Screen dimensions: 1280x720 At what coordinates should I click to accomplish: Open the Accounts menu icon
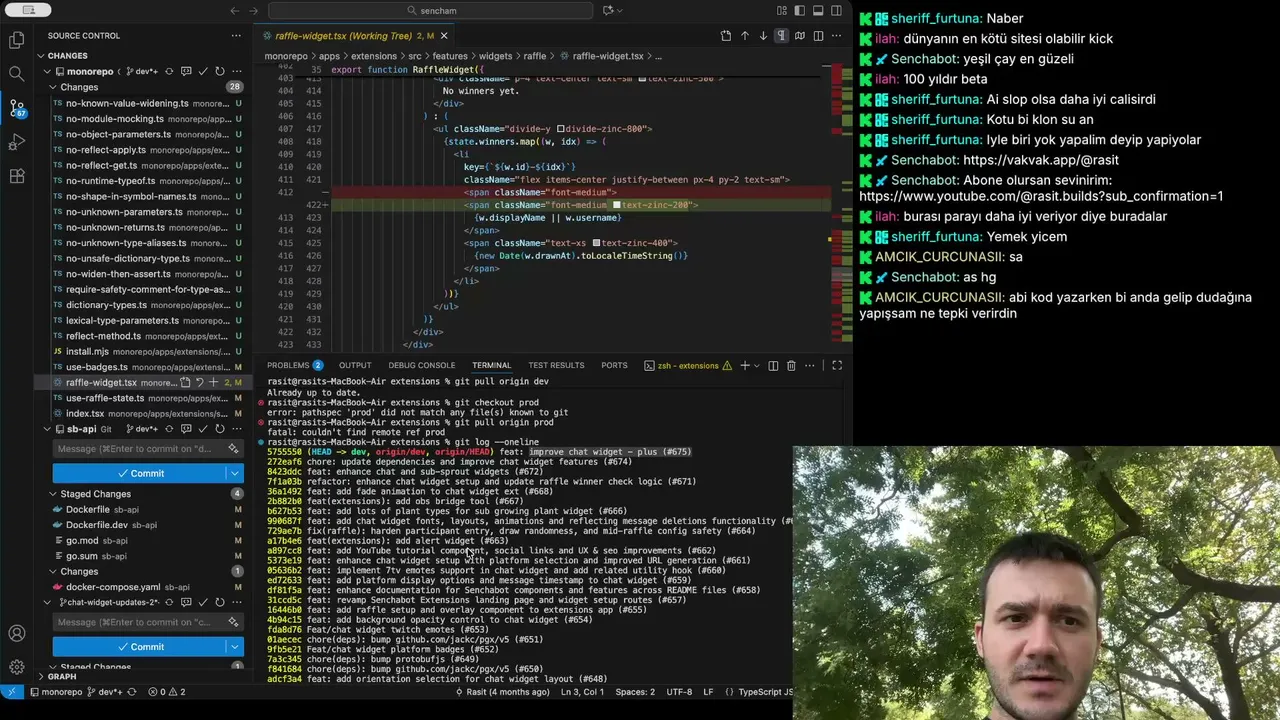[x=16, y=633]
